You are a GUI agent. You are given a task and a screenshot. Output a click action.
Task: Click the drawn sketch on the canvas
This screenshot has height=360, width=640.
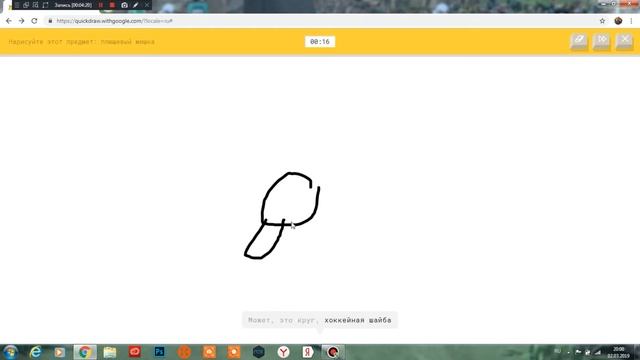click(x=282, y=216)
